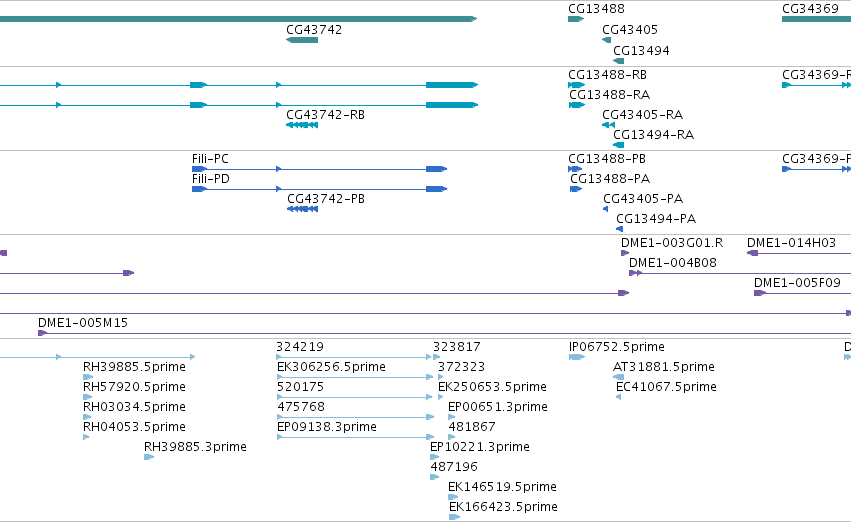Select the RH39885.3prime EST label

(x=195, y=448)
